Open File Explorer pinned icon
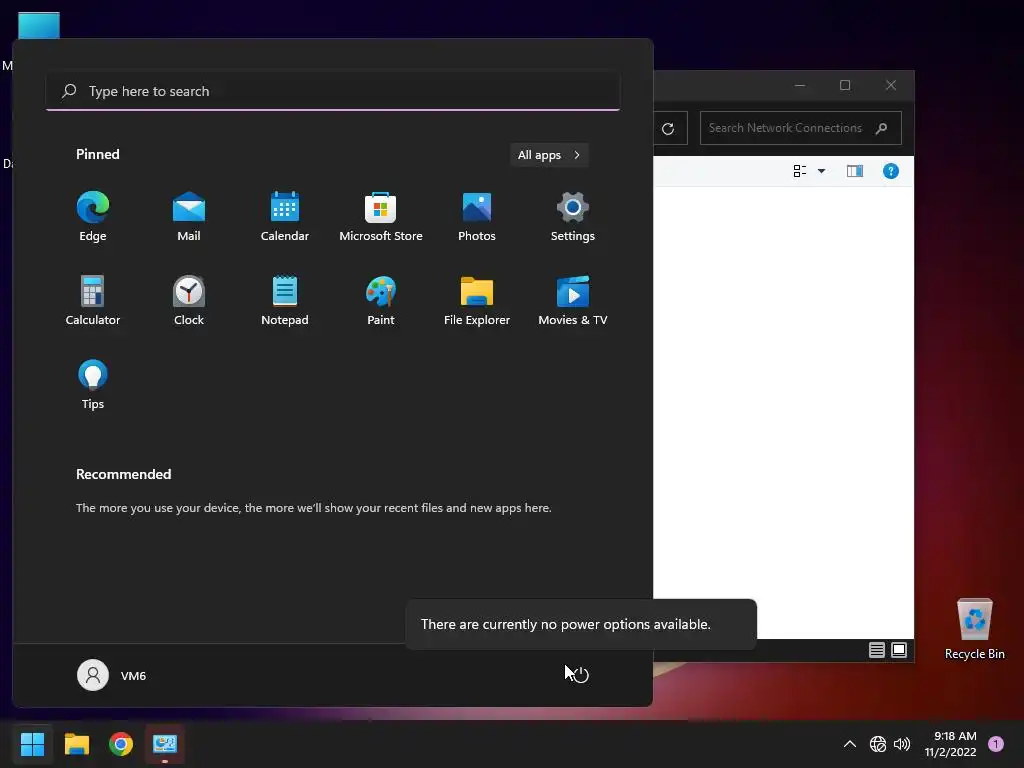The height and width of the screenshot is (768, 1024). click(x=477, y=300)
